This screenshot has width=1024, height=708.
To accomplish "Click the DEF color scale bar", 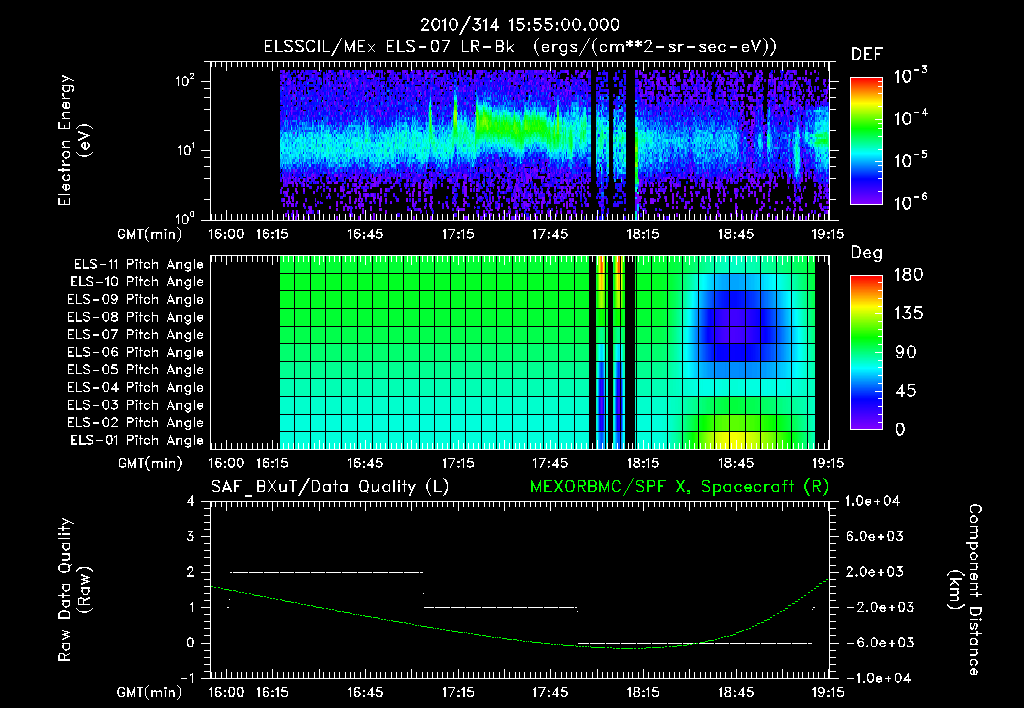I will tap(866, 140).
